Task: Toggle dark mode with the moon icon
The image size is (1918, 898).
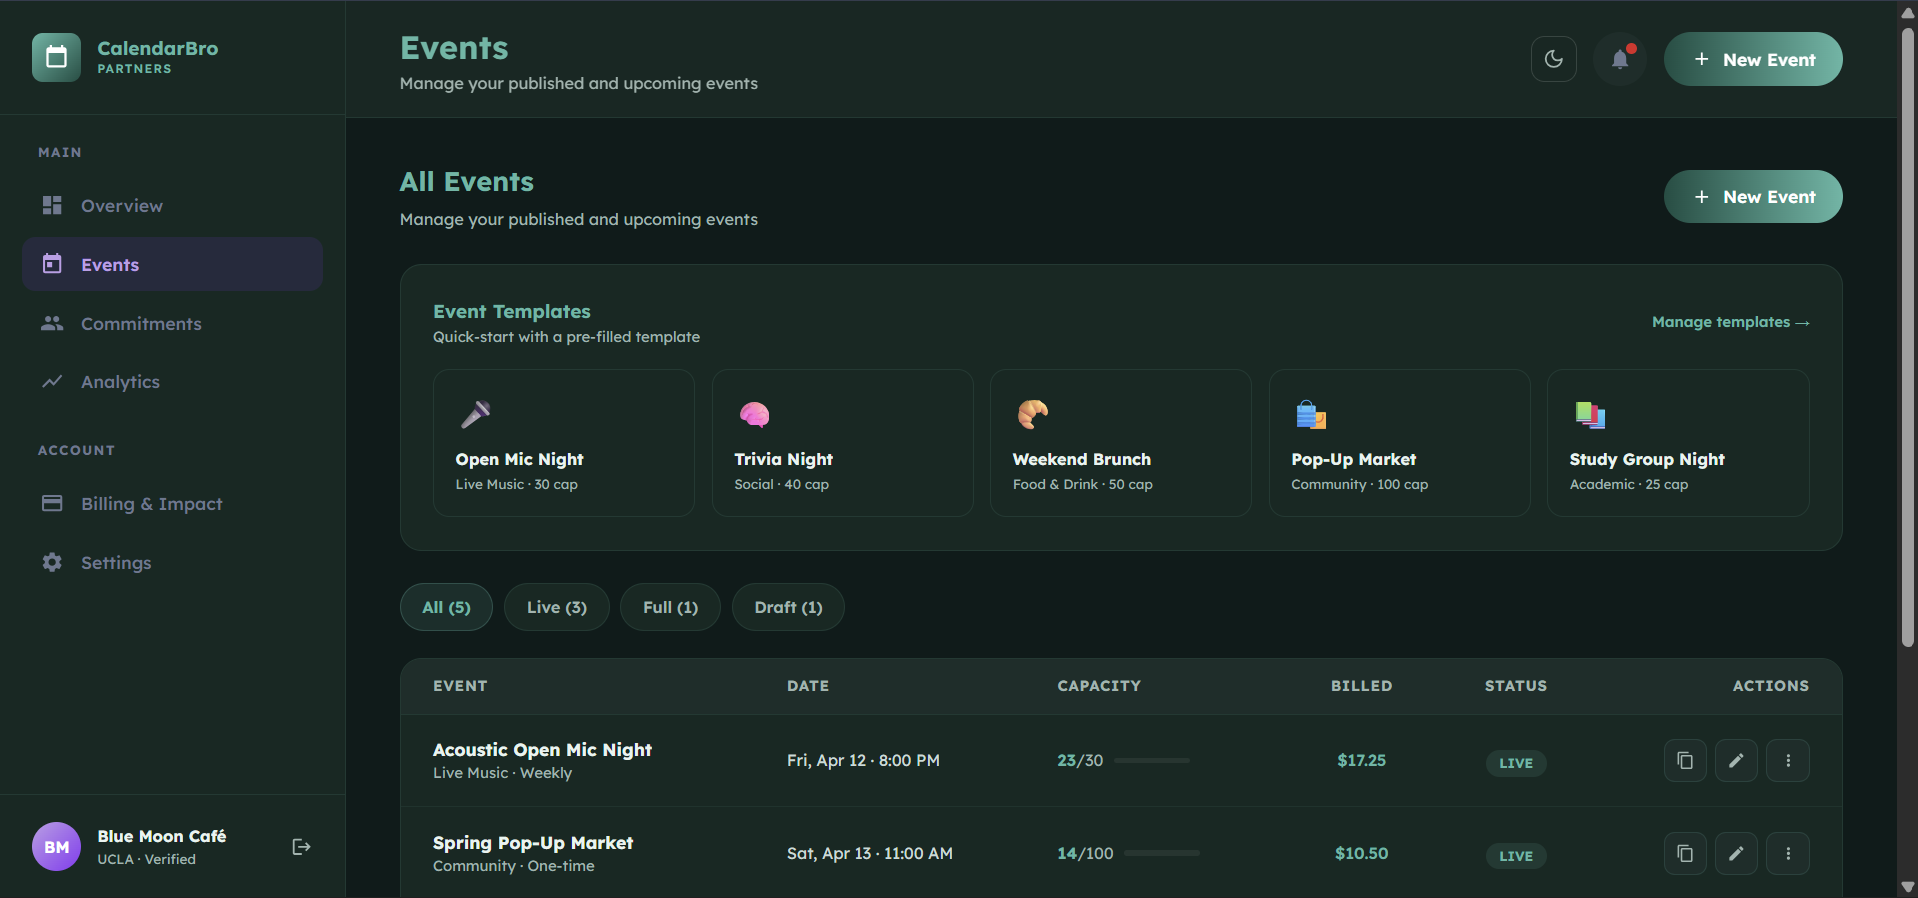Action: 1553,59
